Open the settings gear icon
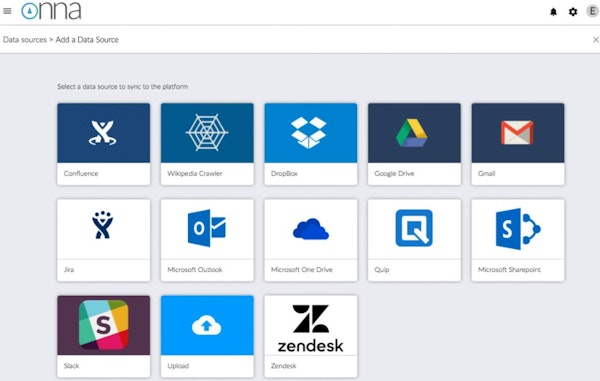The width and height of the screenshot is (600, 381). coord(573,12)
